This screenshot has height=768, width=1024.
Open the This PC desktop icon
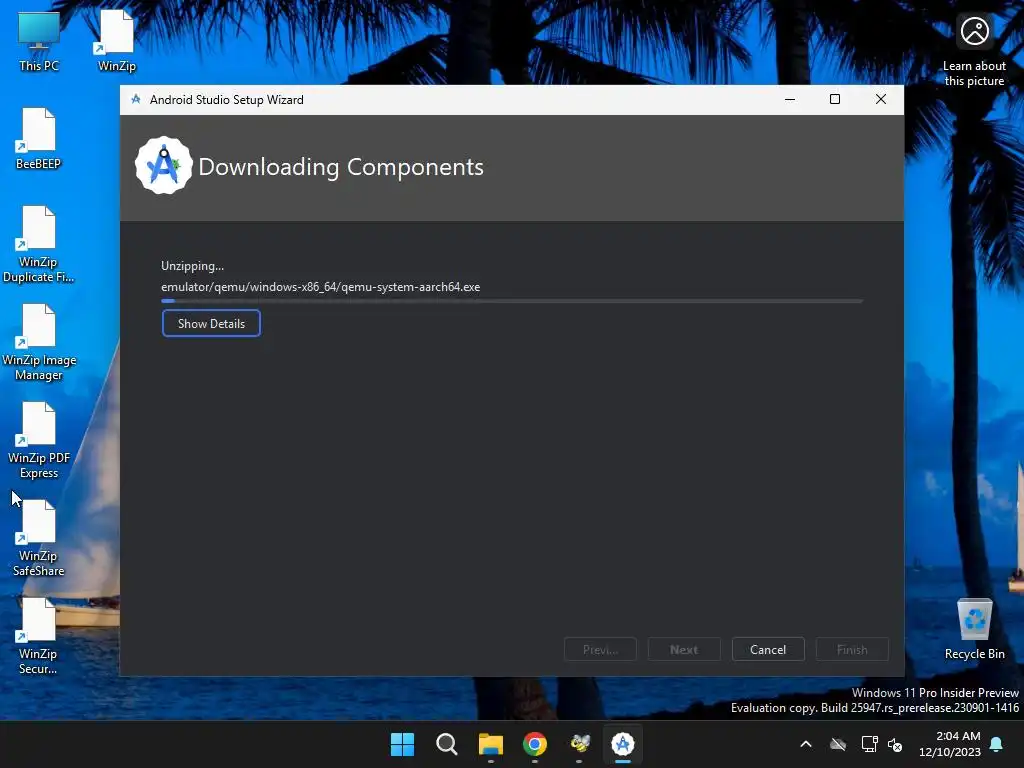(x=39, y=40)
